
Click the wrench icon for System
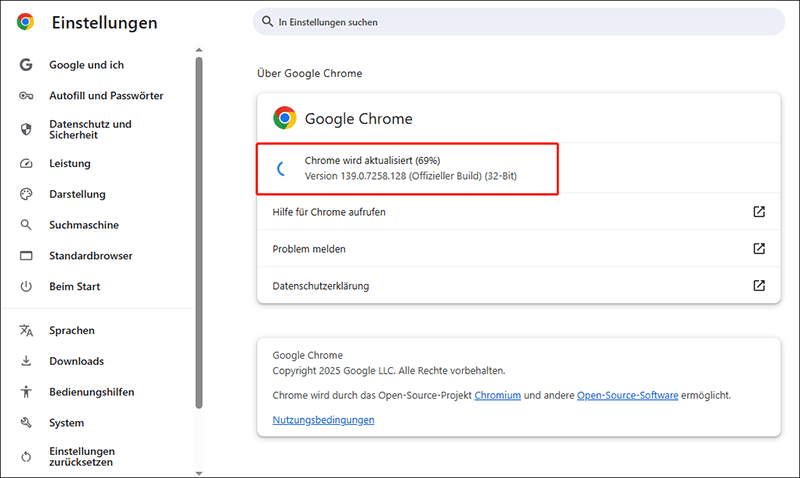coord(26,422)
